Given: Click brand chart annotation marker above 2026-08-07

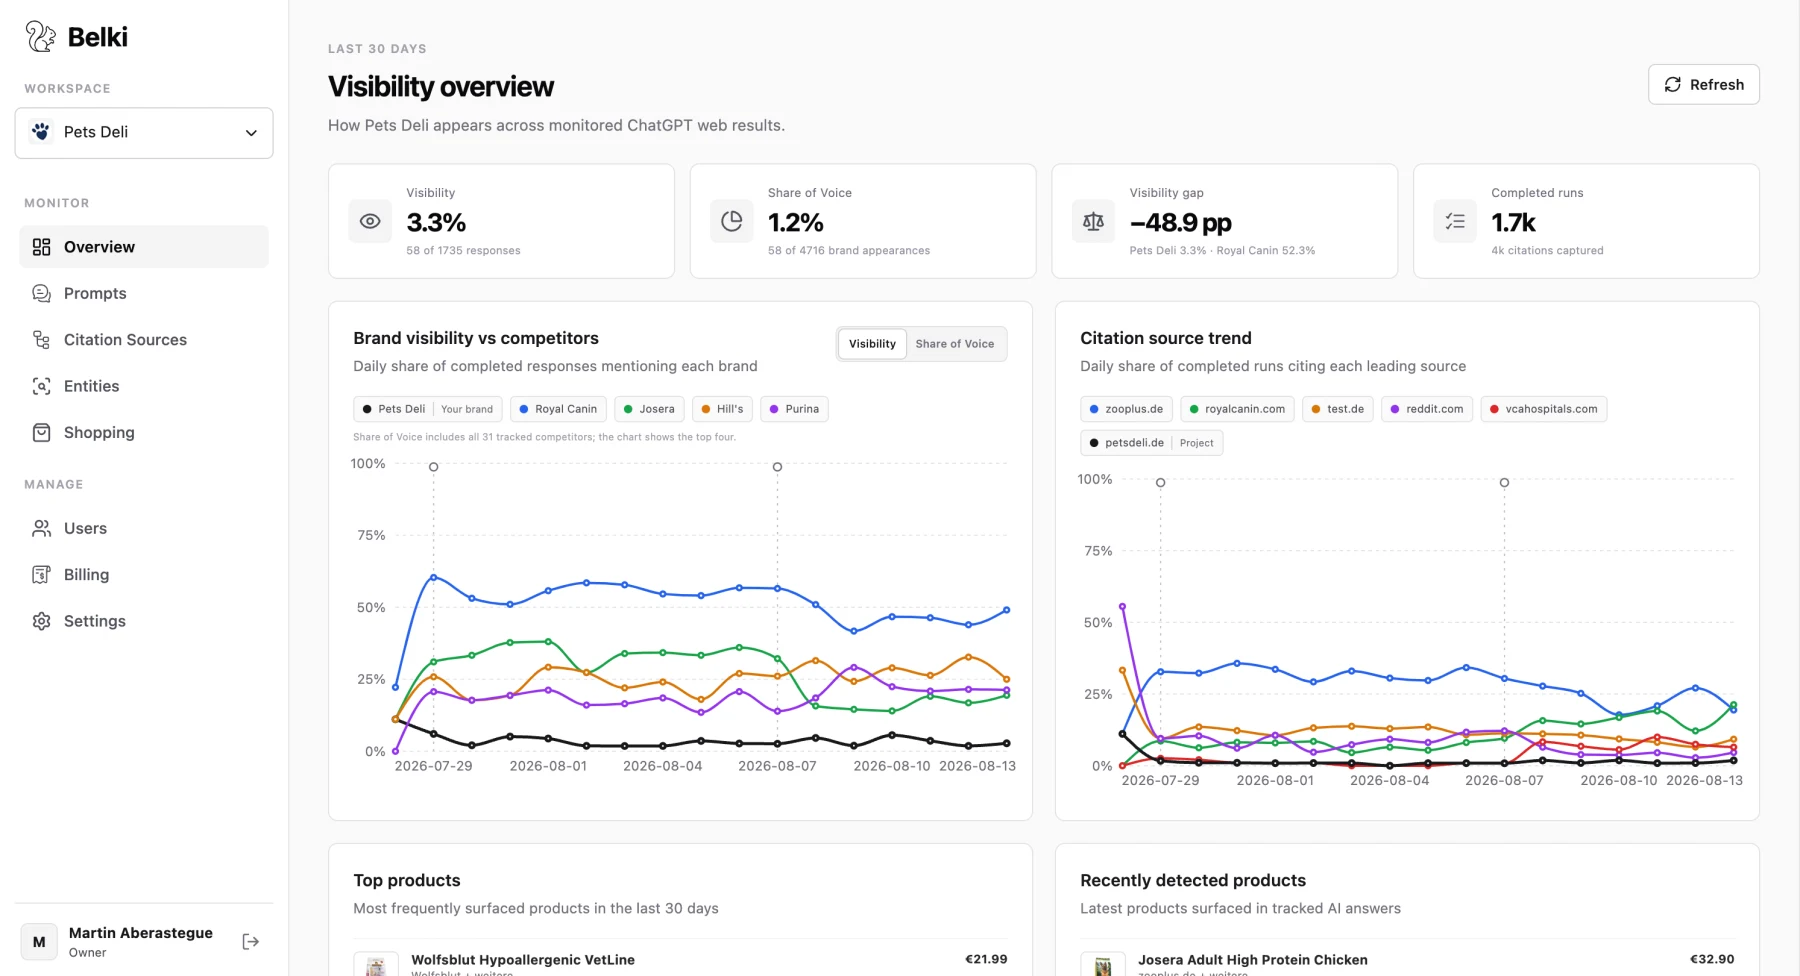Looking at the screenshot, I should [777, 467].
